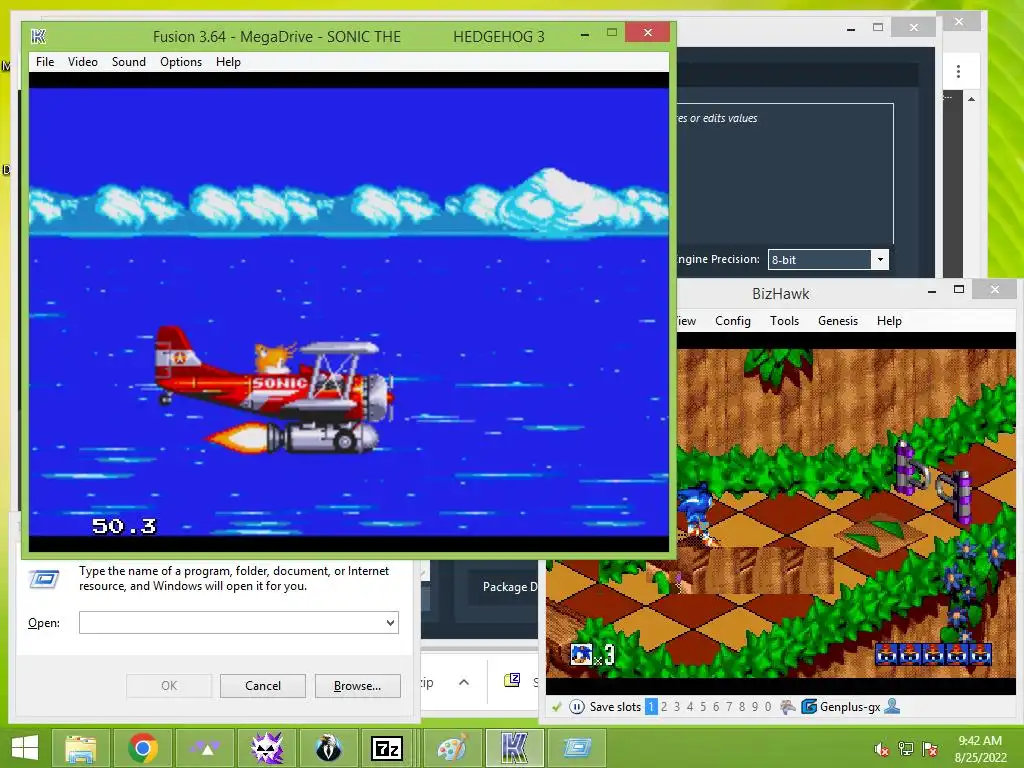Click Cancel in the Run dialog

click(x=263, y=686)
